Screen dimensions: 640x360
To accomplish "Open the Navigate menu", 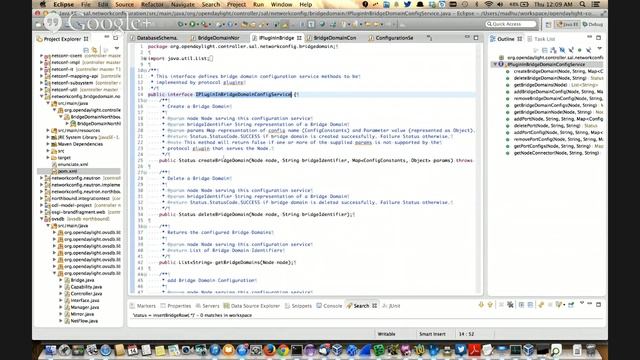I will tap(182, 4).
